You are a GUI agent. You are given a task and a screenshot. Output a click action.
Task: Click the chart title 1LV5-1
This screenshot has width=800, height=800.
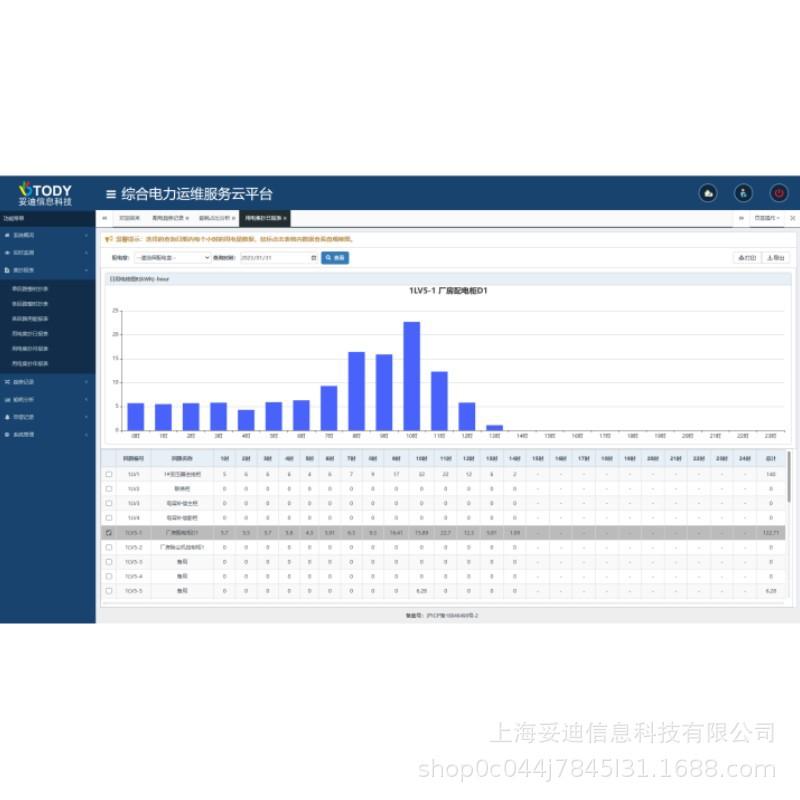point(448,291)
